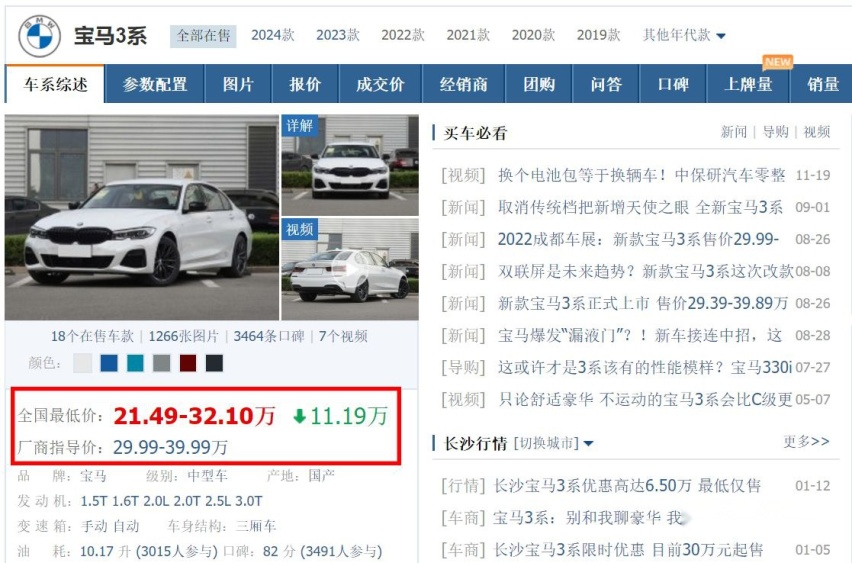Click the BMW logo icon
The width and height of the screenshot is (852, 563).
point(39,36)
